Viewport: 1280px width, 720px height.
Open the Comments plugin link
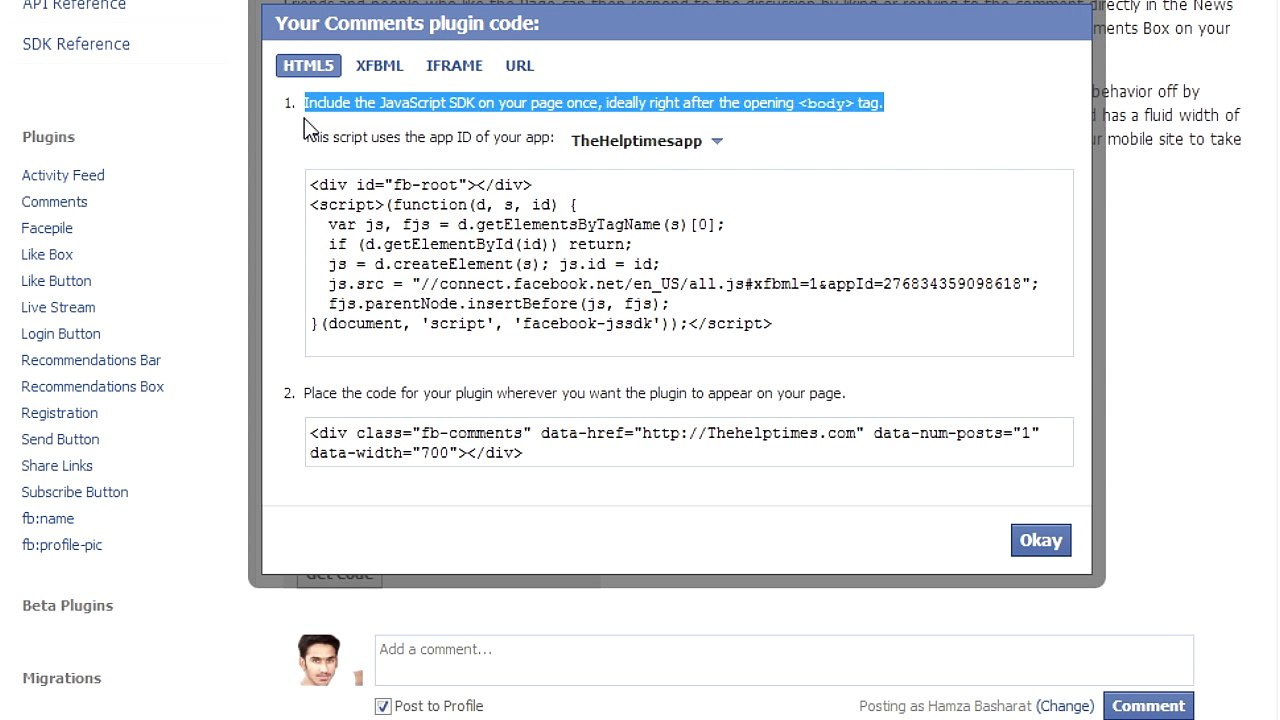(55, 202)
